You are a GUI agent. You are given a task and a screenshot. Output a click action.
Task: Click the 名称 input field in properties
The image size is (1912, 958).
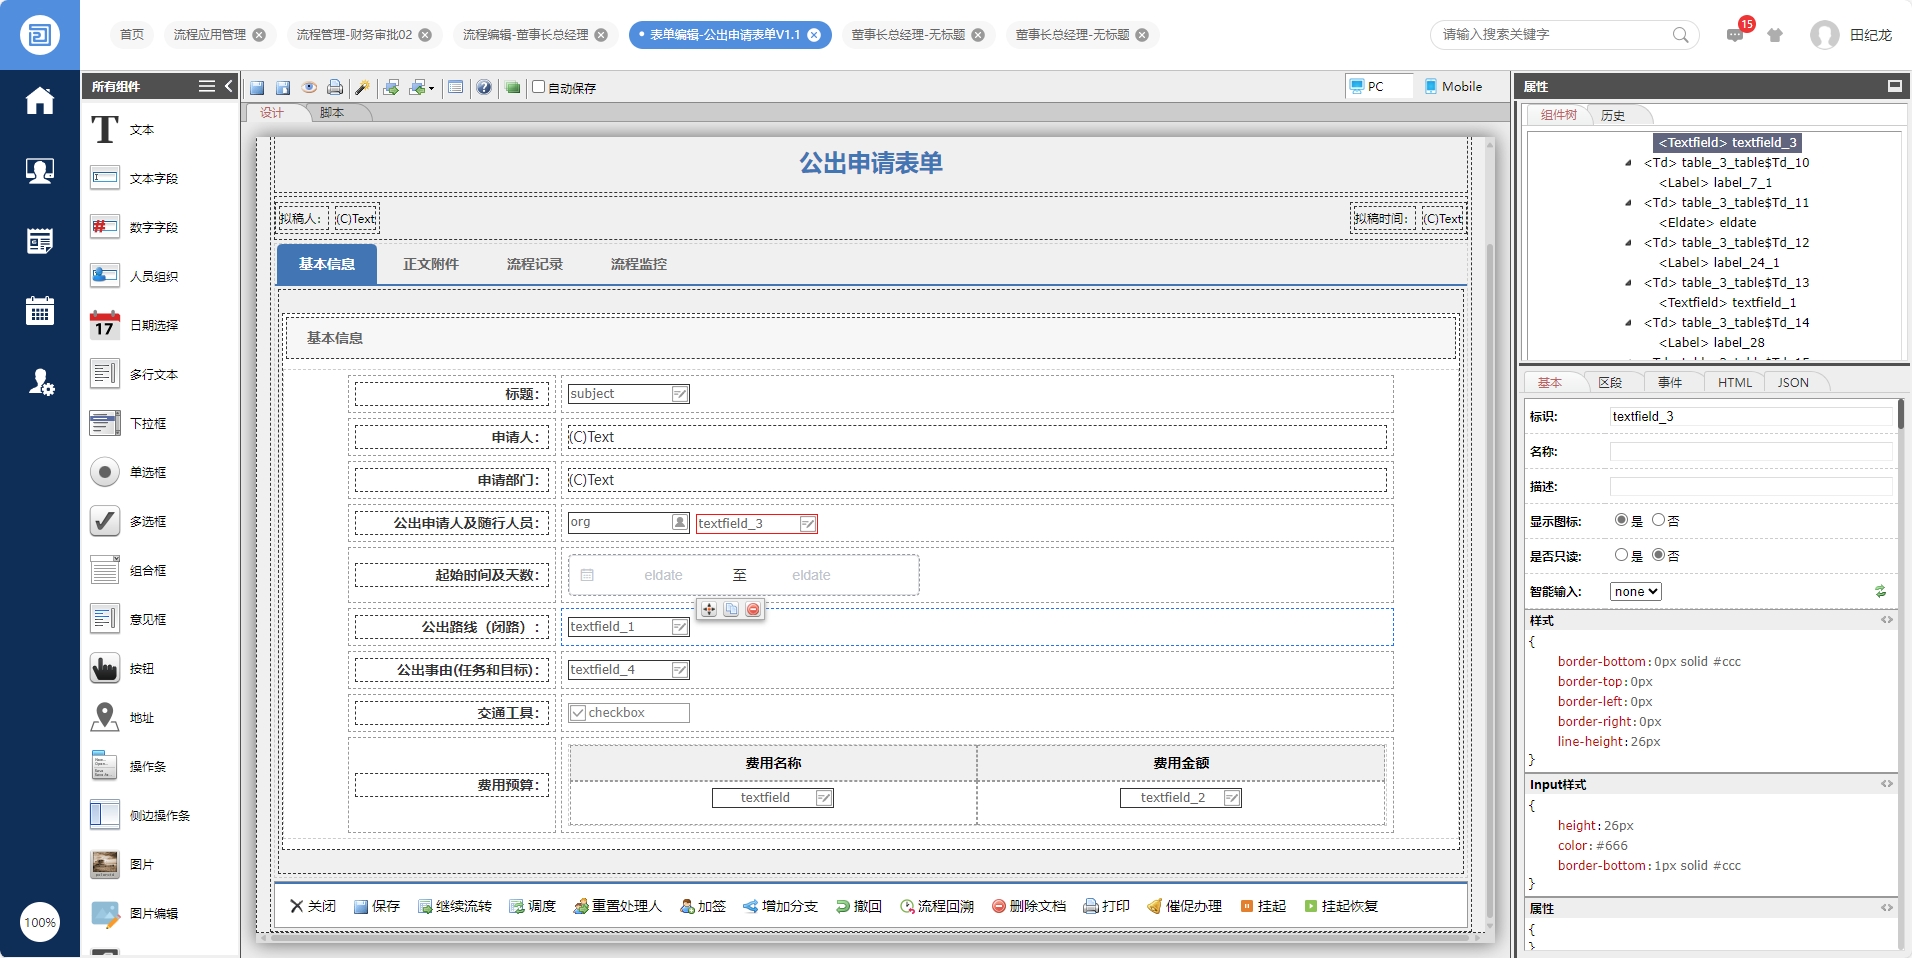[x=1750, y=452]
